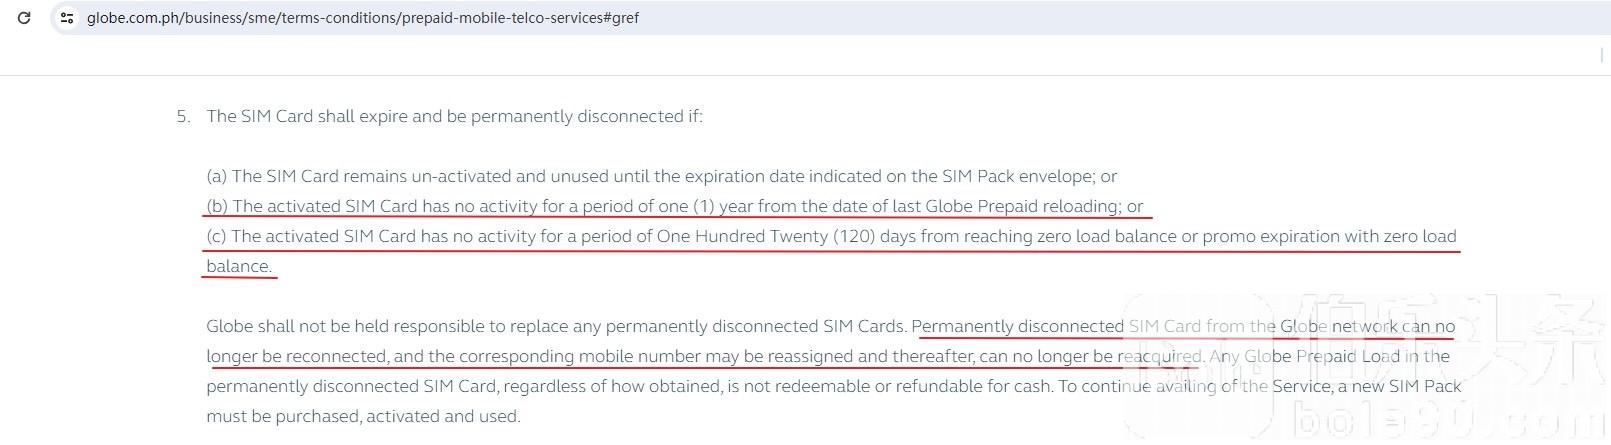Screen dimensions: 1611x445
Task: Click clause (a) about un-activated SIM Card
Action: pyautogui.click(x=661, y=176)
